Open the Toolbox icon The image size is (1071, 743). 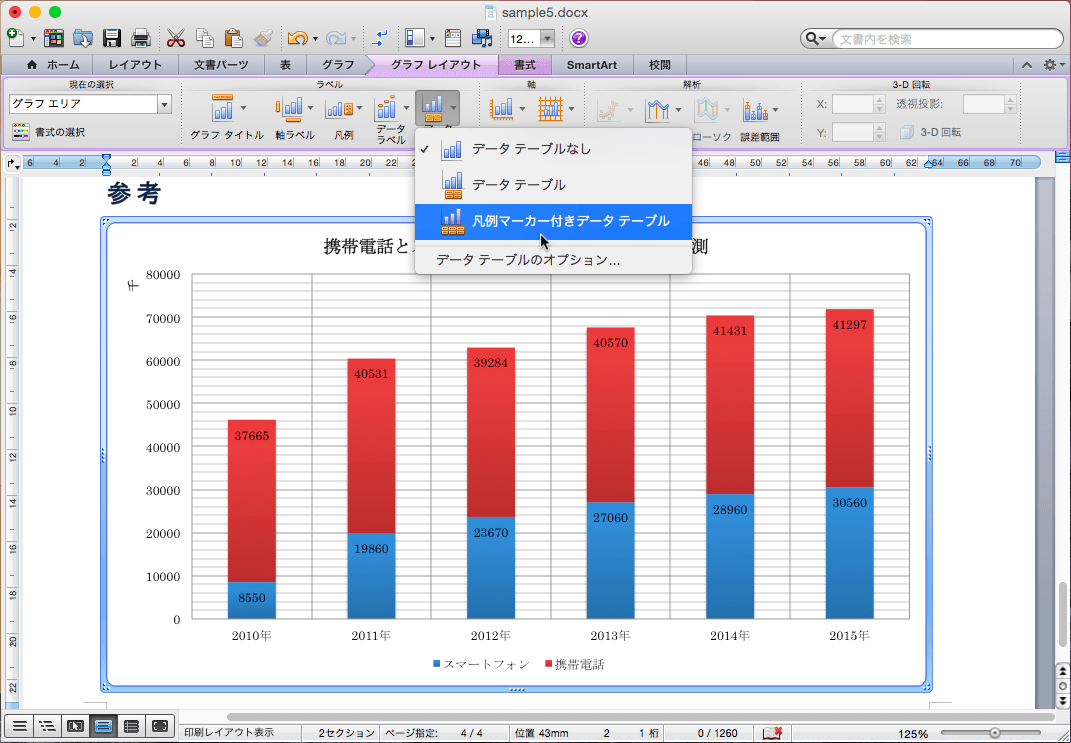[453, 38]
